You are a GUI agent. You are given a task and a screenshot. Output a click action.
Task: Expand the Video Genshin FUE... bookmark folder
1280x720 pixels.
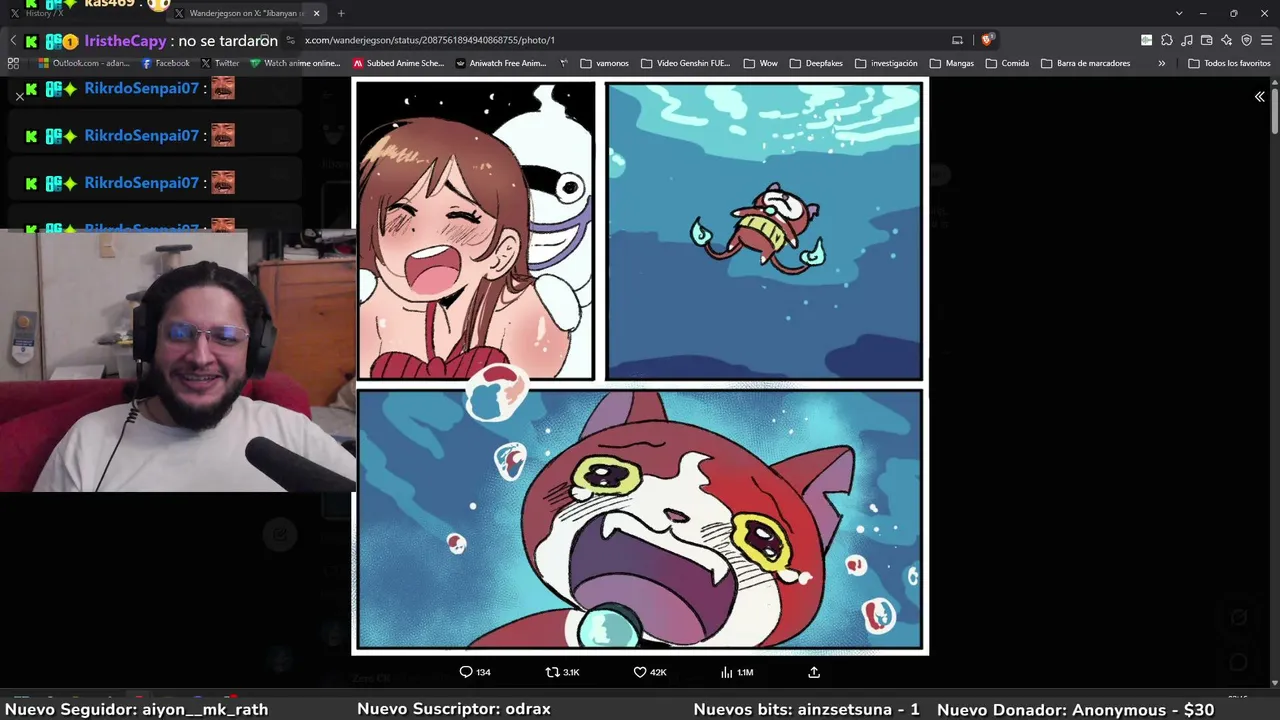pyautogui.click(x=685, y=63)
